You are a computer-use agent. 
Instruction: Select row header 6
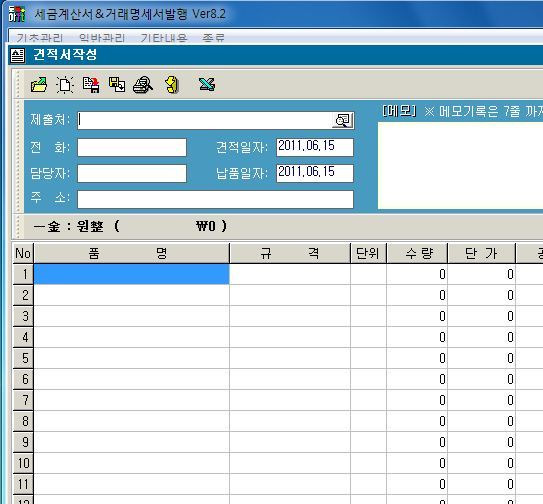[x=23, y=379]
